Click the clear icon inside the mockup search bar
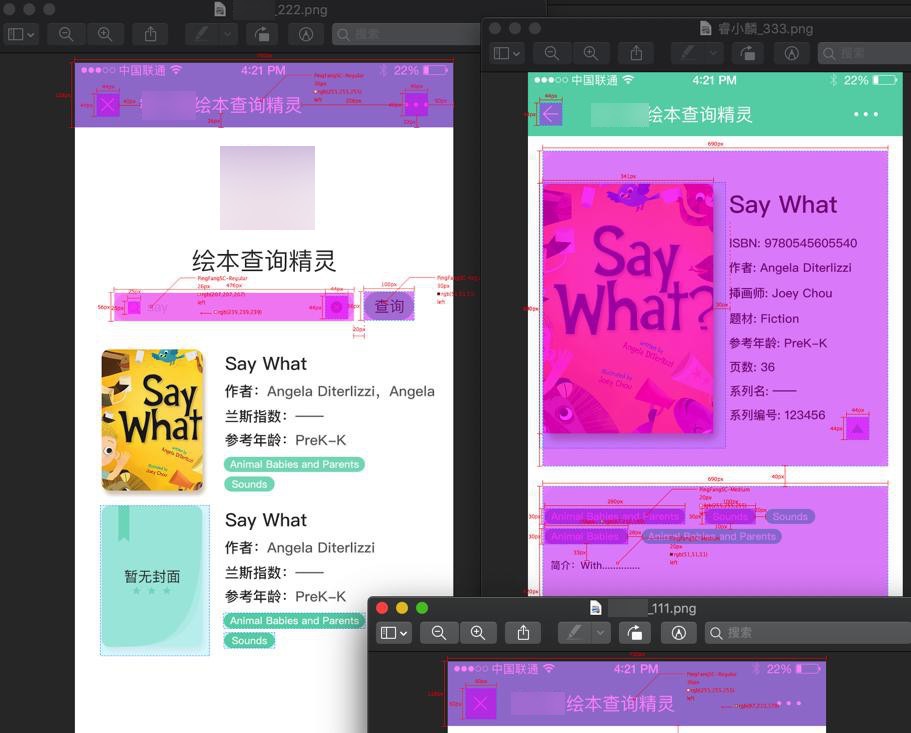The height and width of the screenshot is (733, 911). click(x=336, y=307)
